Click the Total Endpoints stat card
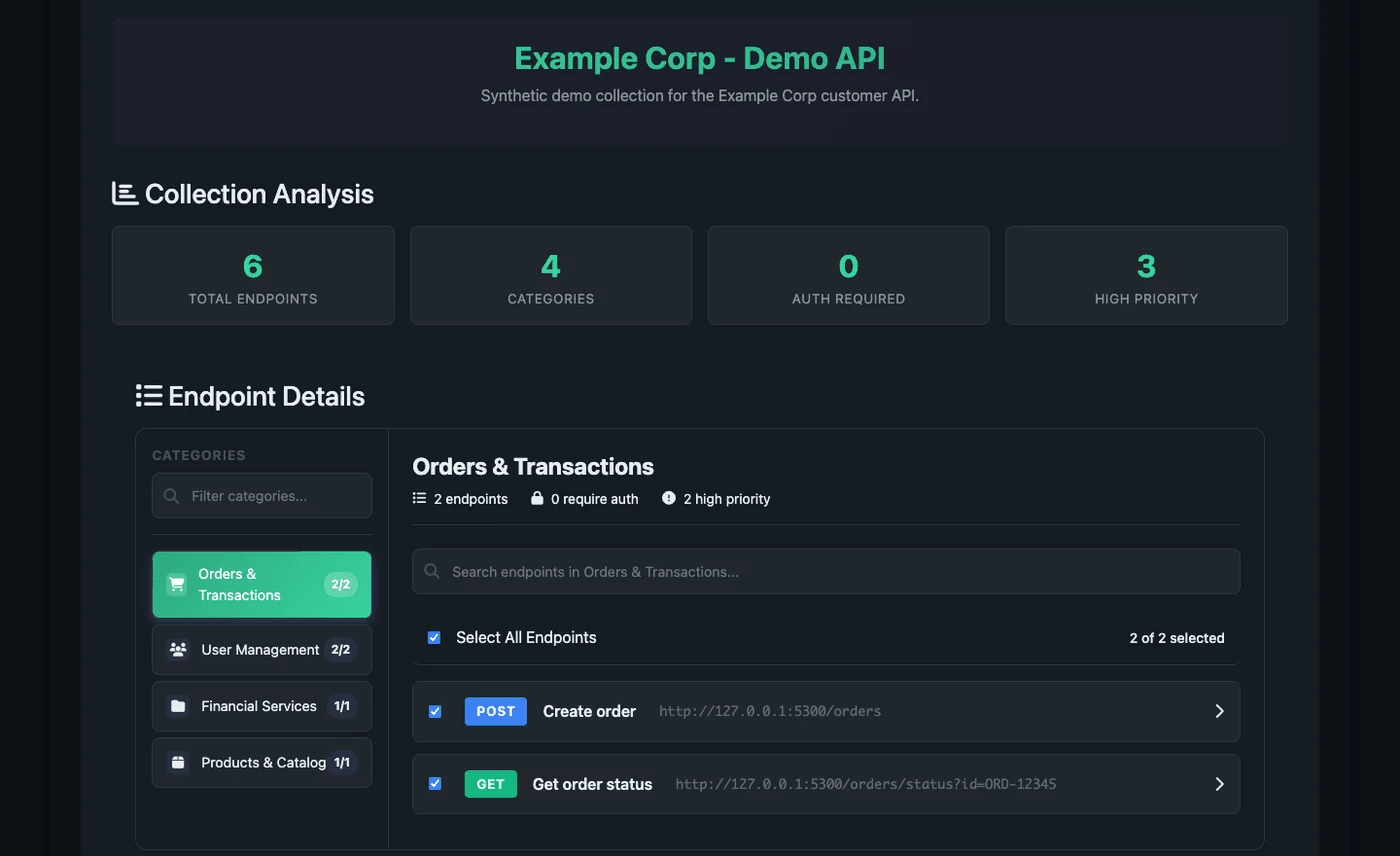 pyautogui.click(x=253, y=275)
